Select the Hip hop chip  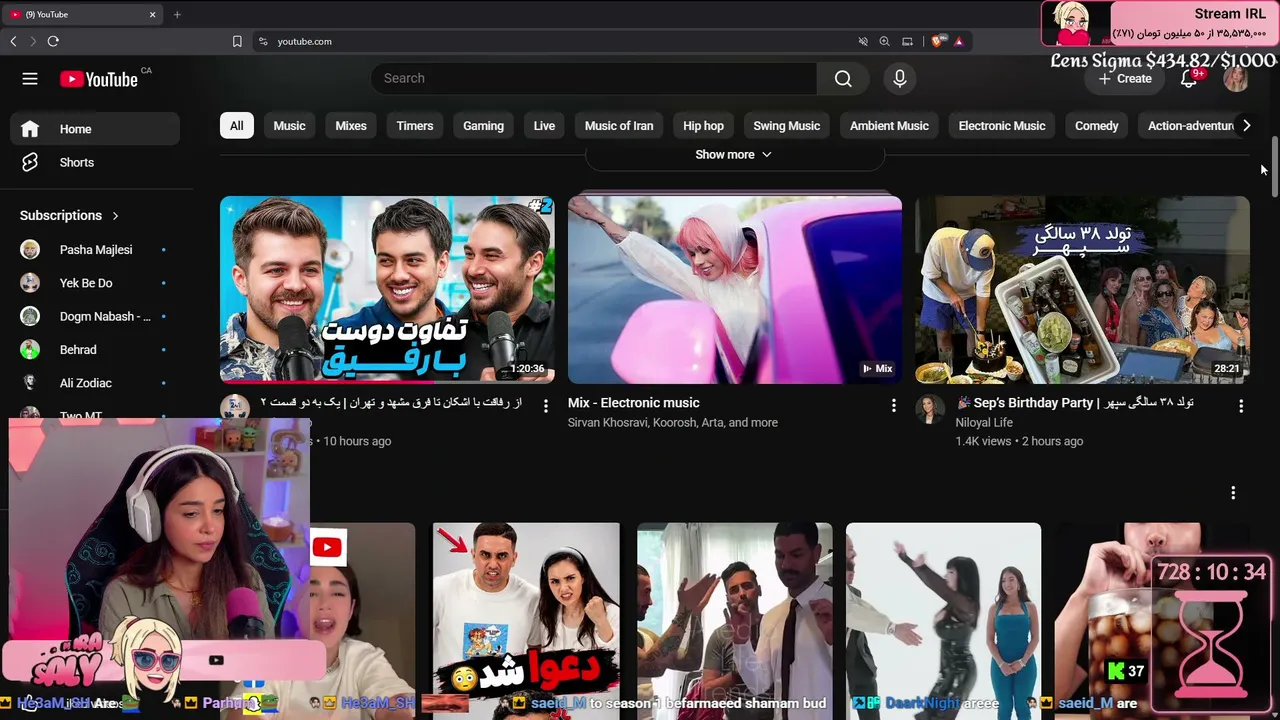point(703,126)
